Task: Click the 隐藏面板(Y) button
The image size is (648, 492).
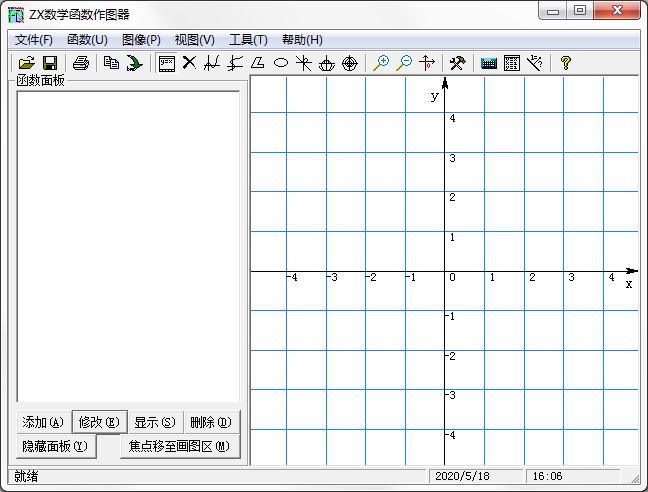Action: 55,446
